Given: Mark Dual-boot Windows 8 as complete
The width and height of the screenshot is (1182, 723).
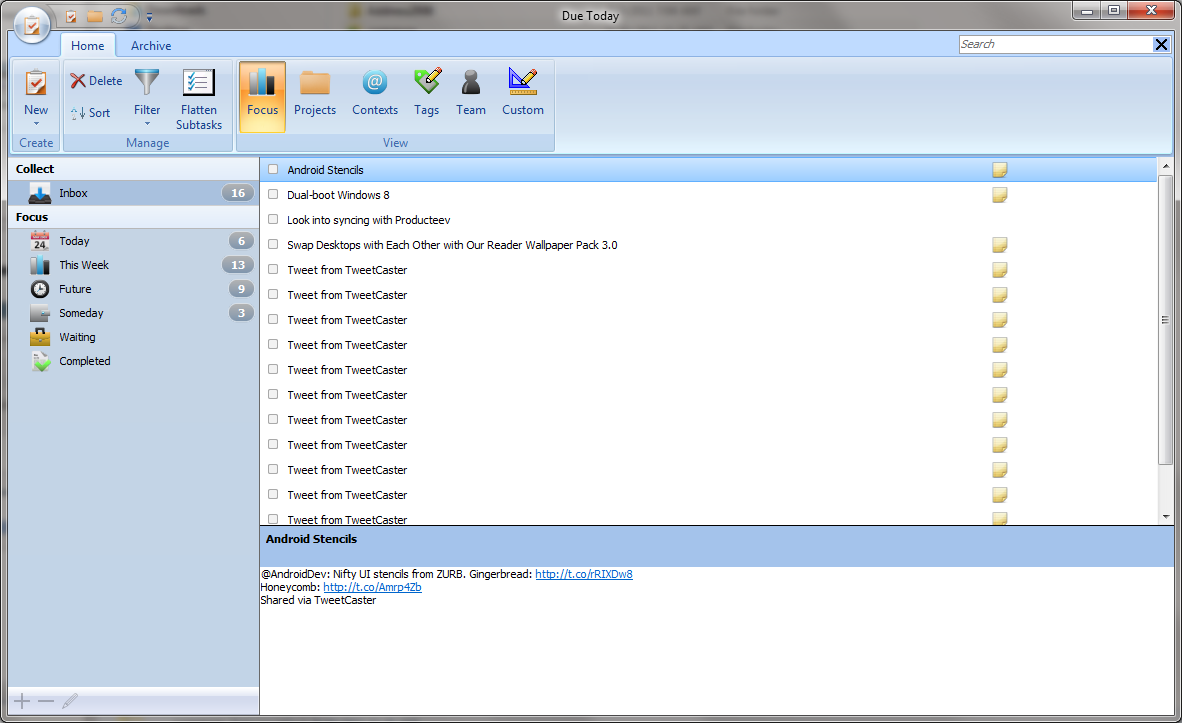Looking at the screenshot, I should pos(273,195).
